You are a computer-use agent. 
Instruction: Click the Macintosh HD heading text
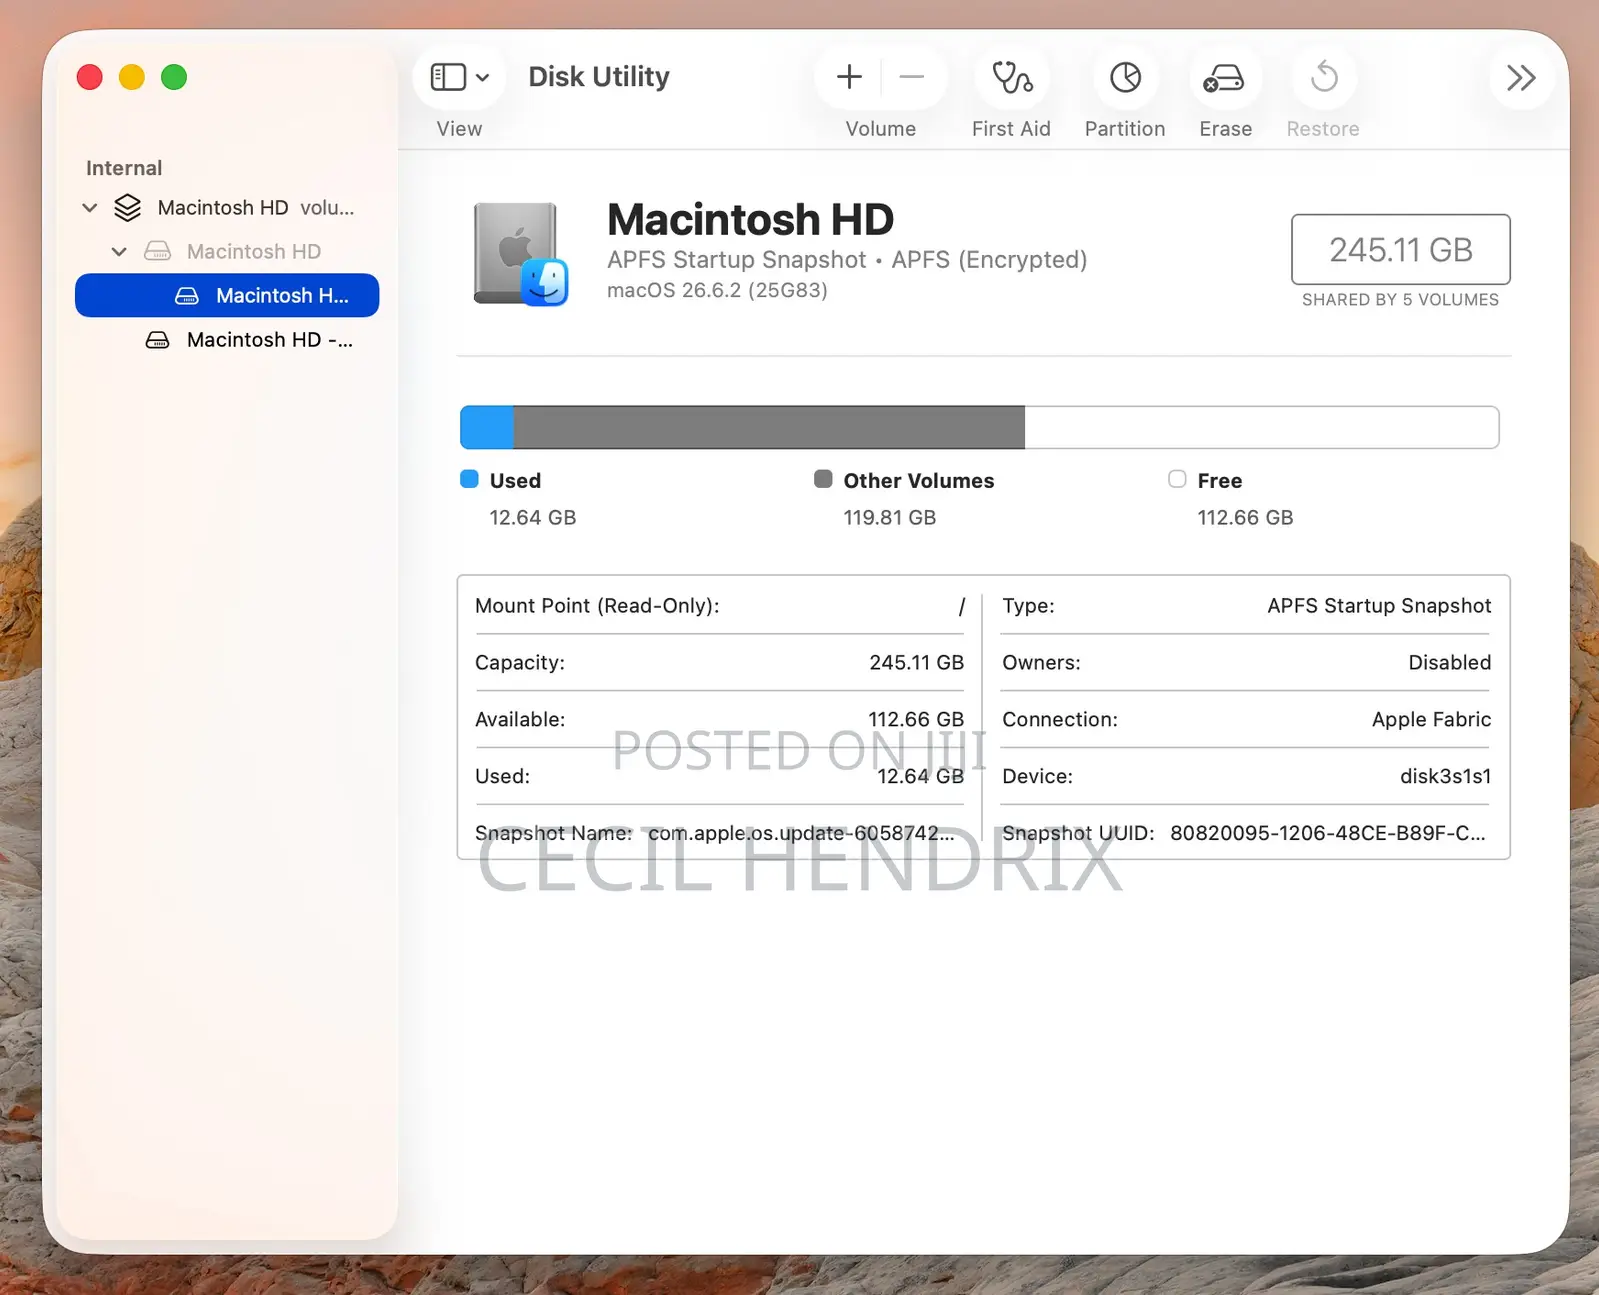tap(750, 219)
